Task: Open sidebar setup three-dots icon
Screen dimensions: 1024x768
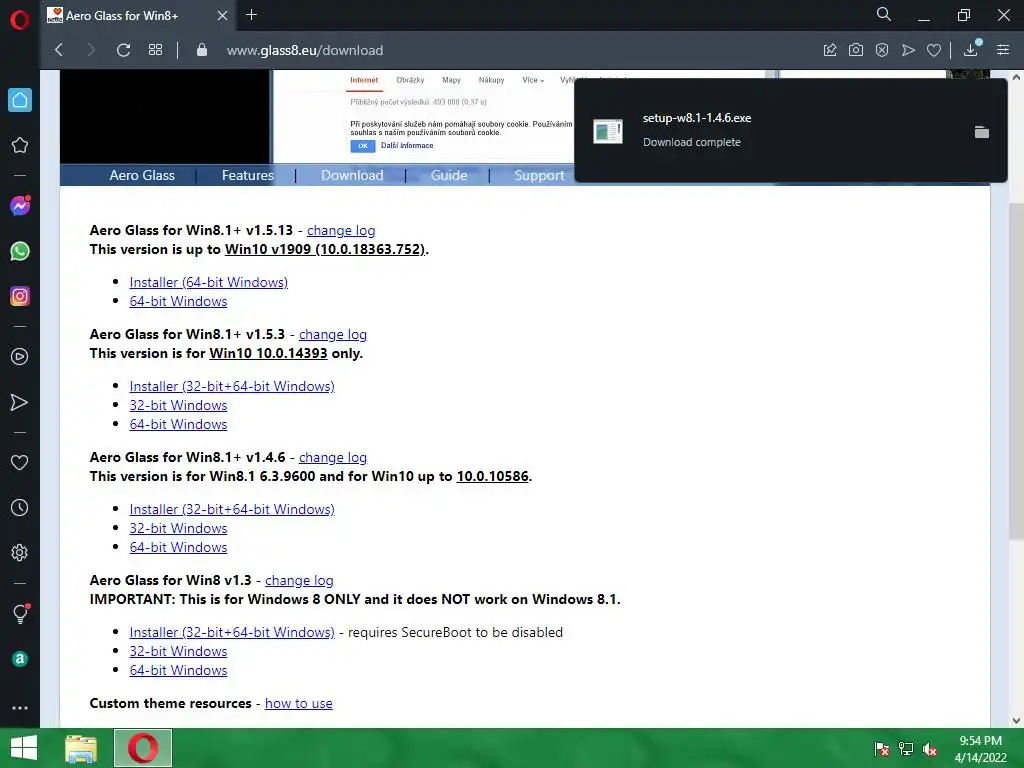Action: (x=20, y=708)
